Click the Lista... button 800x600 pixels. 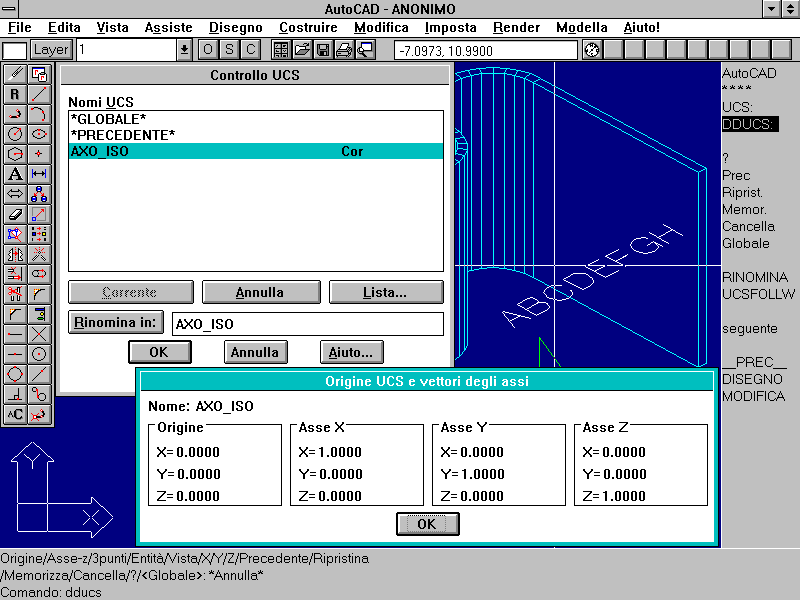[x=386, y=292]
